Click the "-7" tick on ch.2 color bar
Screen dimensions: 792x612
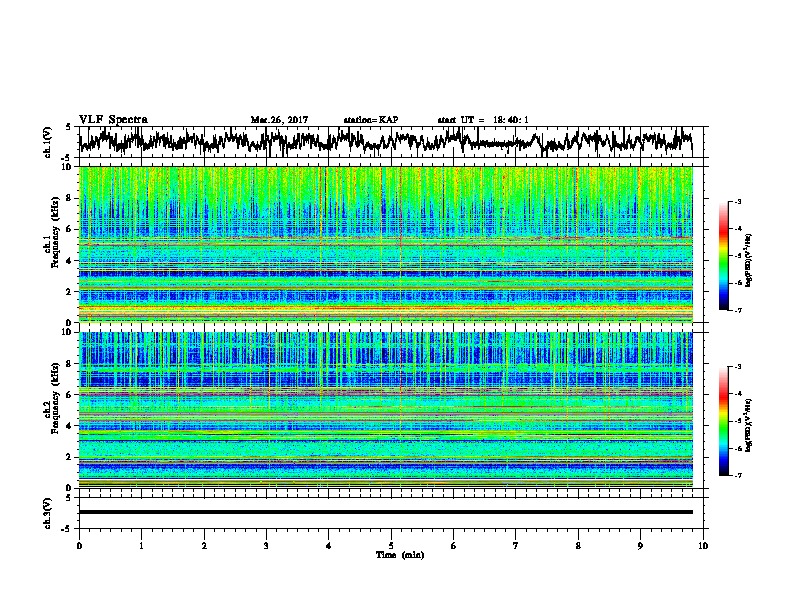(x=737, y=475)
